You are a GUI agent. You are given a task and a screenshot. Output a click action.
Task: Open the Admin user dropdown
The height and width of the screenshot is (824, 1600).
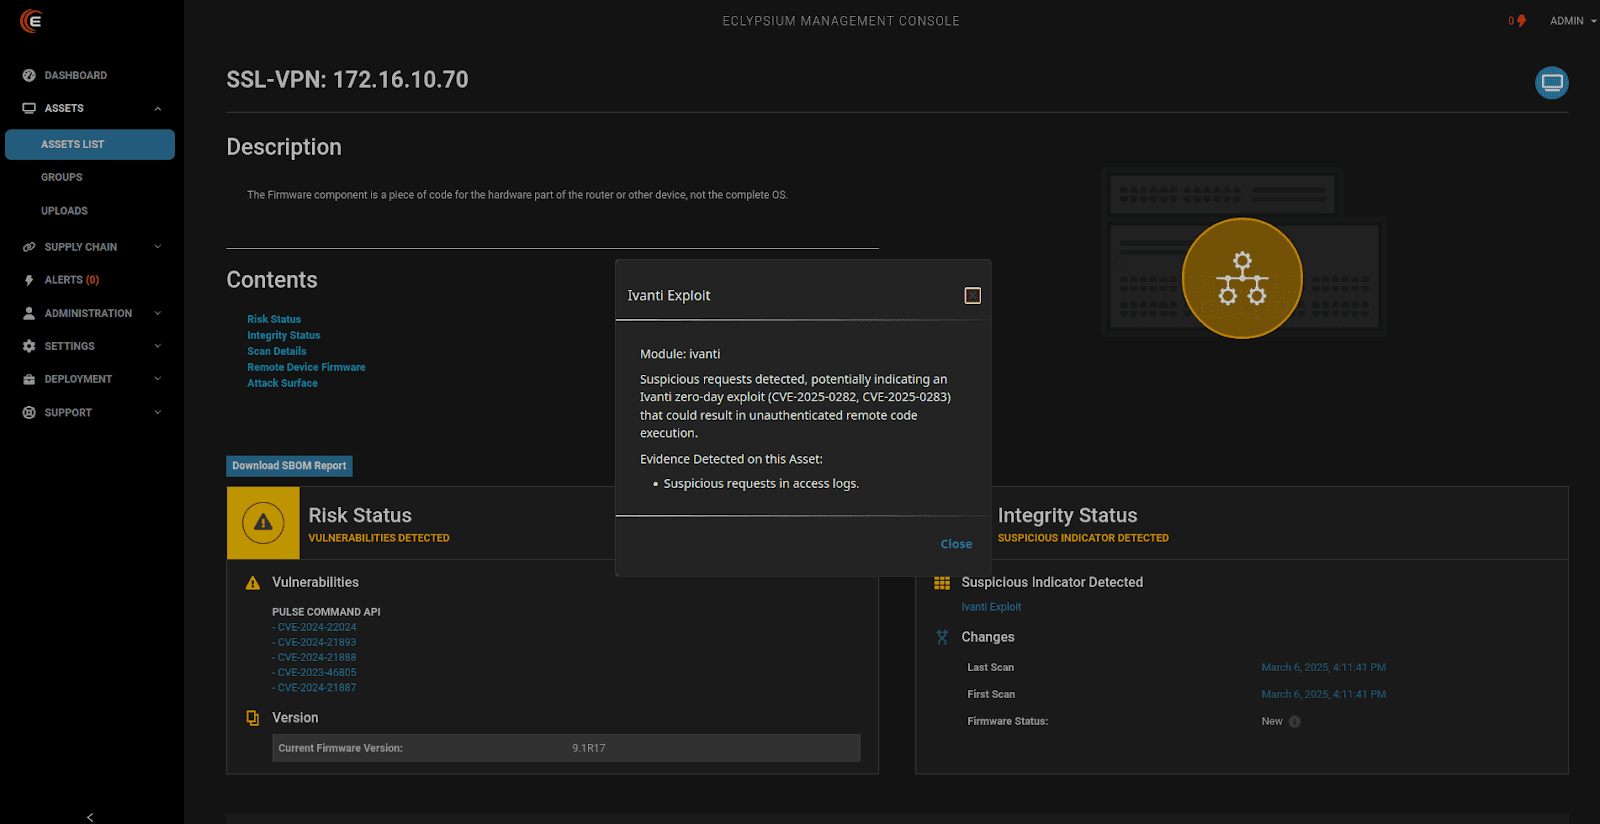pos(1572,21)
